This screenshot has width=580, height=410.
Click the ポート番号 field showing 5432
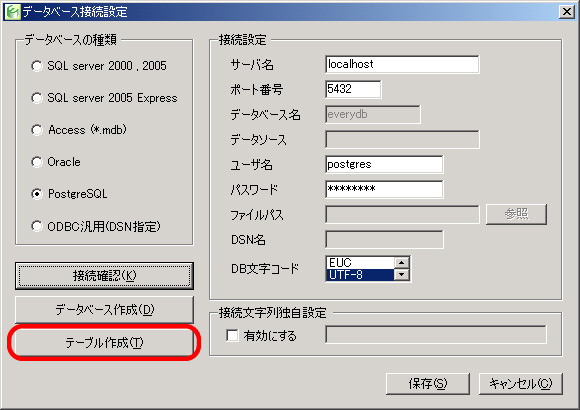point(353,89)
